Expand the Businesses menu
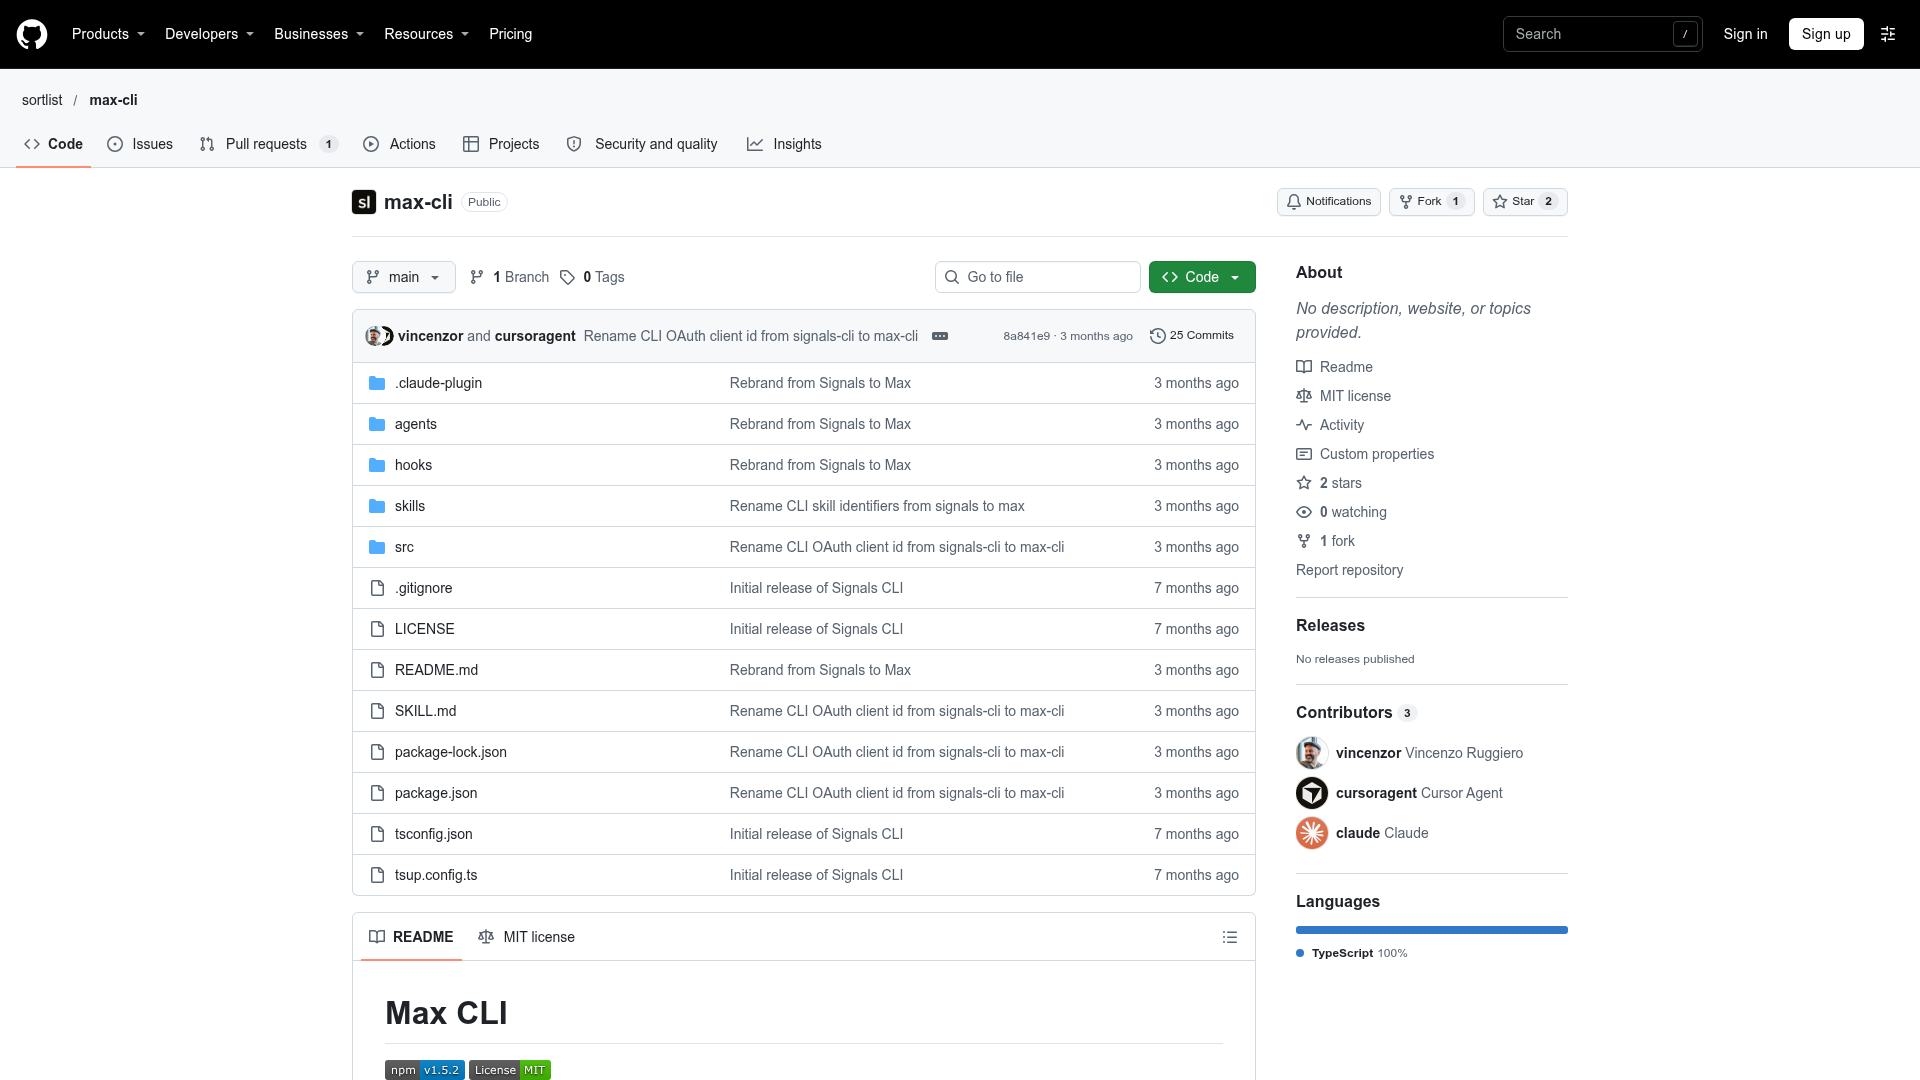 [319, 34]
